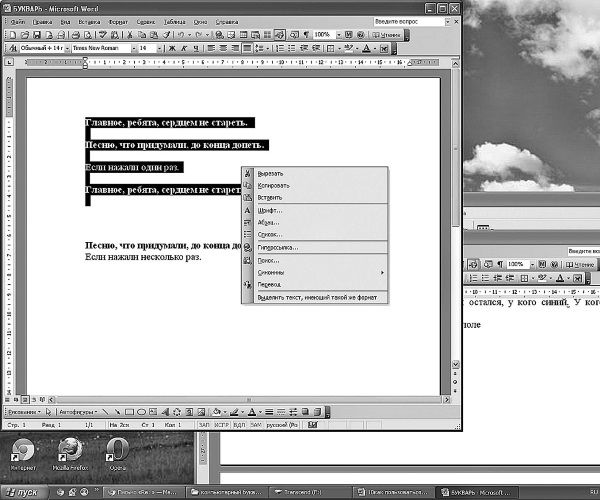Click the font color button in formatting toolbar
This screenshot has width=600, height=500.
click(368, 47)
